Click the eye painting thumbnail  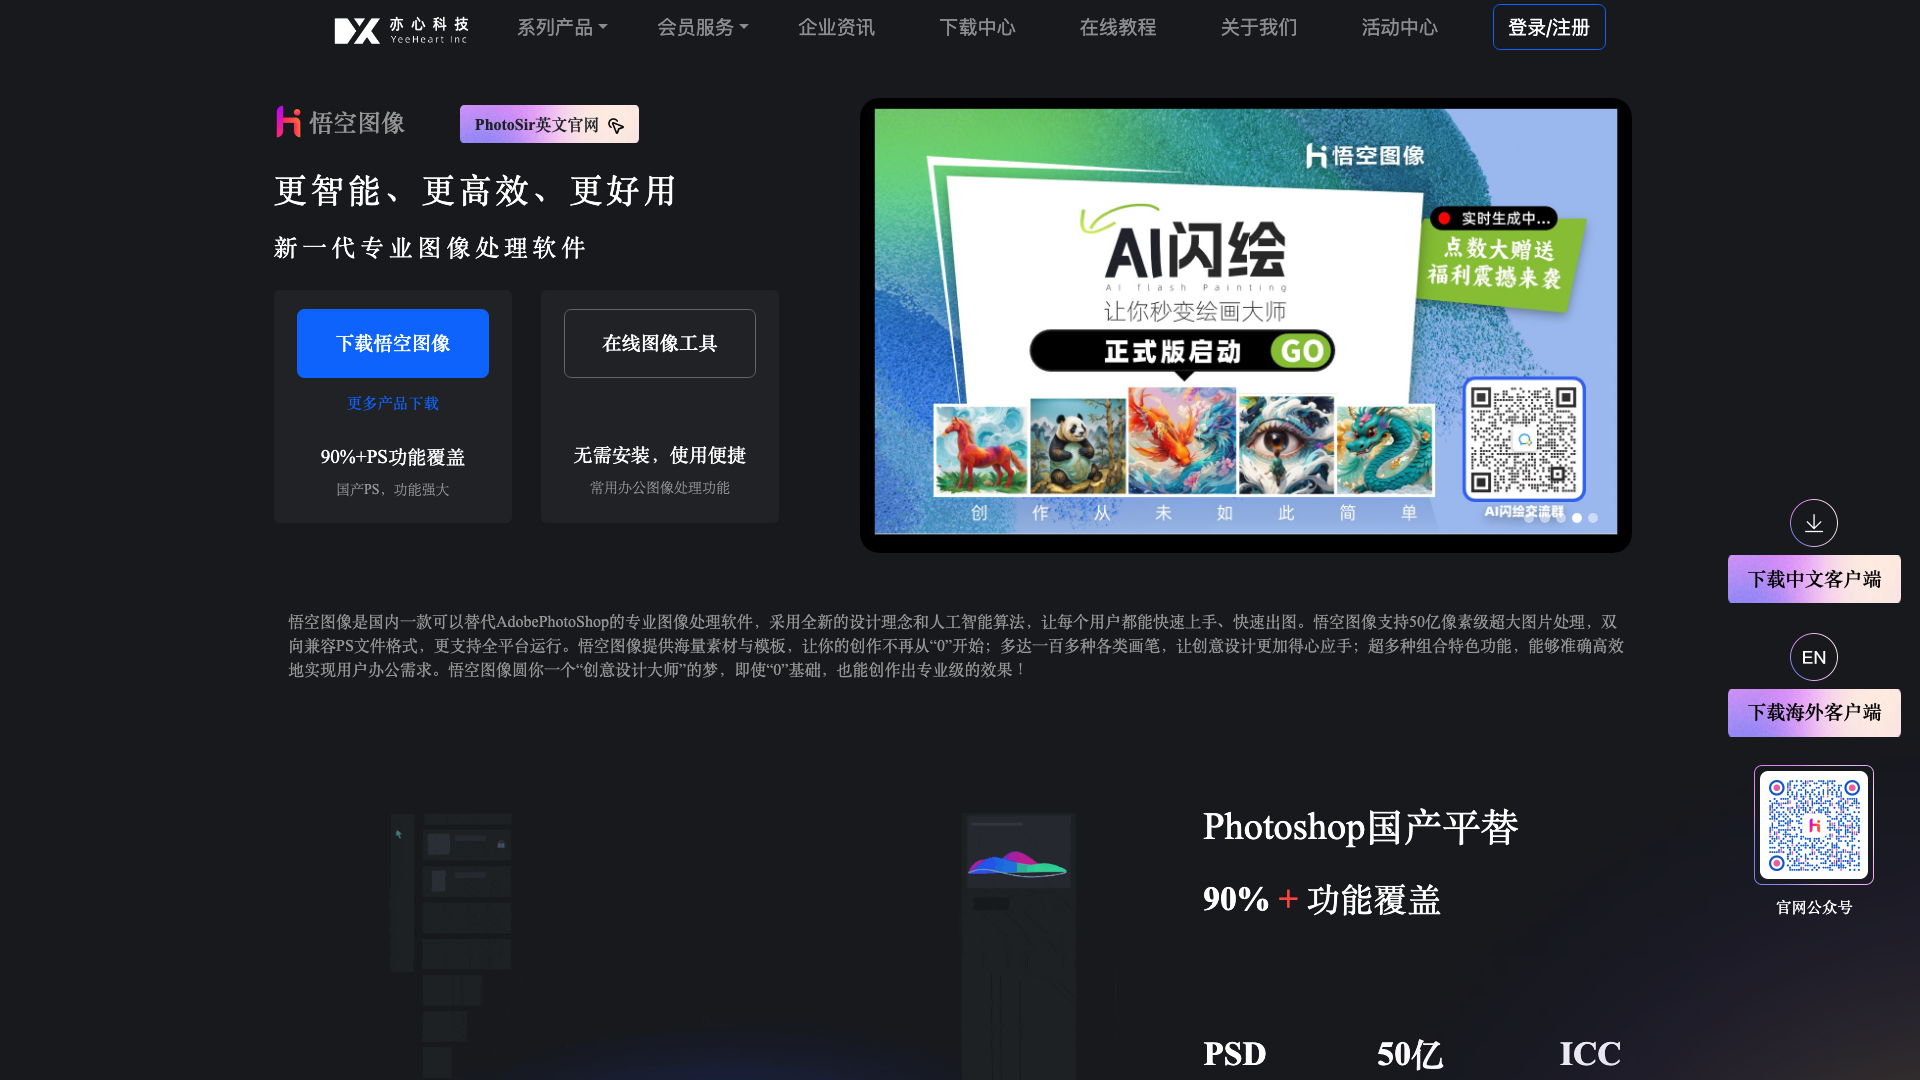click(x=1286, y=445)
